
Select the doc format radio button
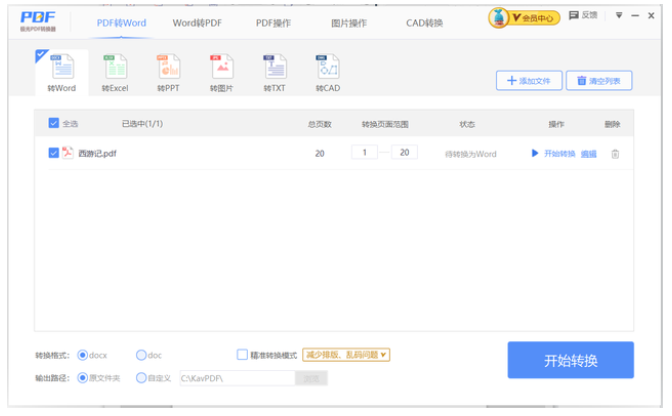[141, 354]
